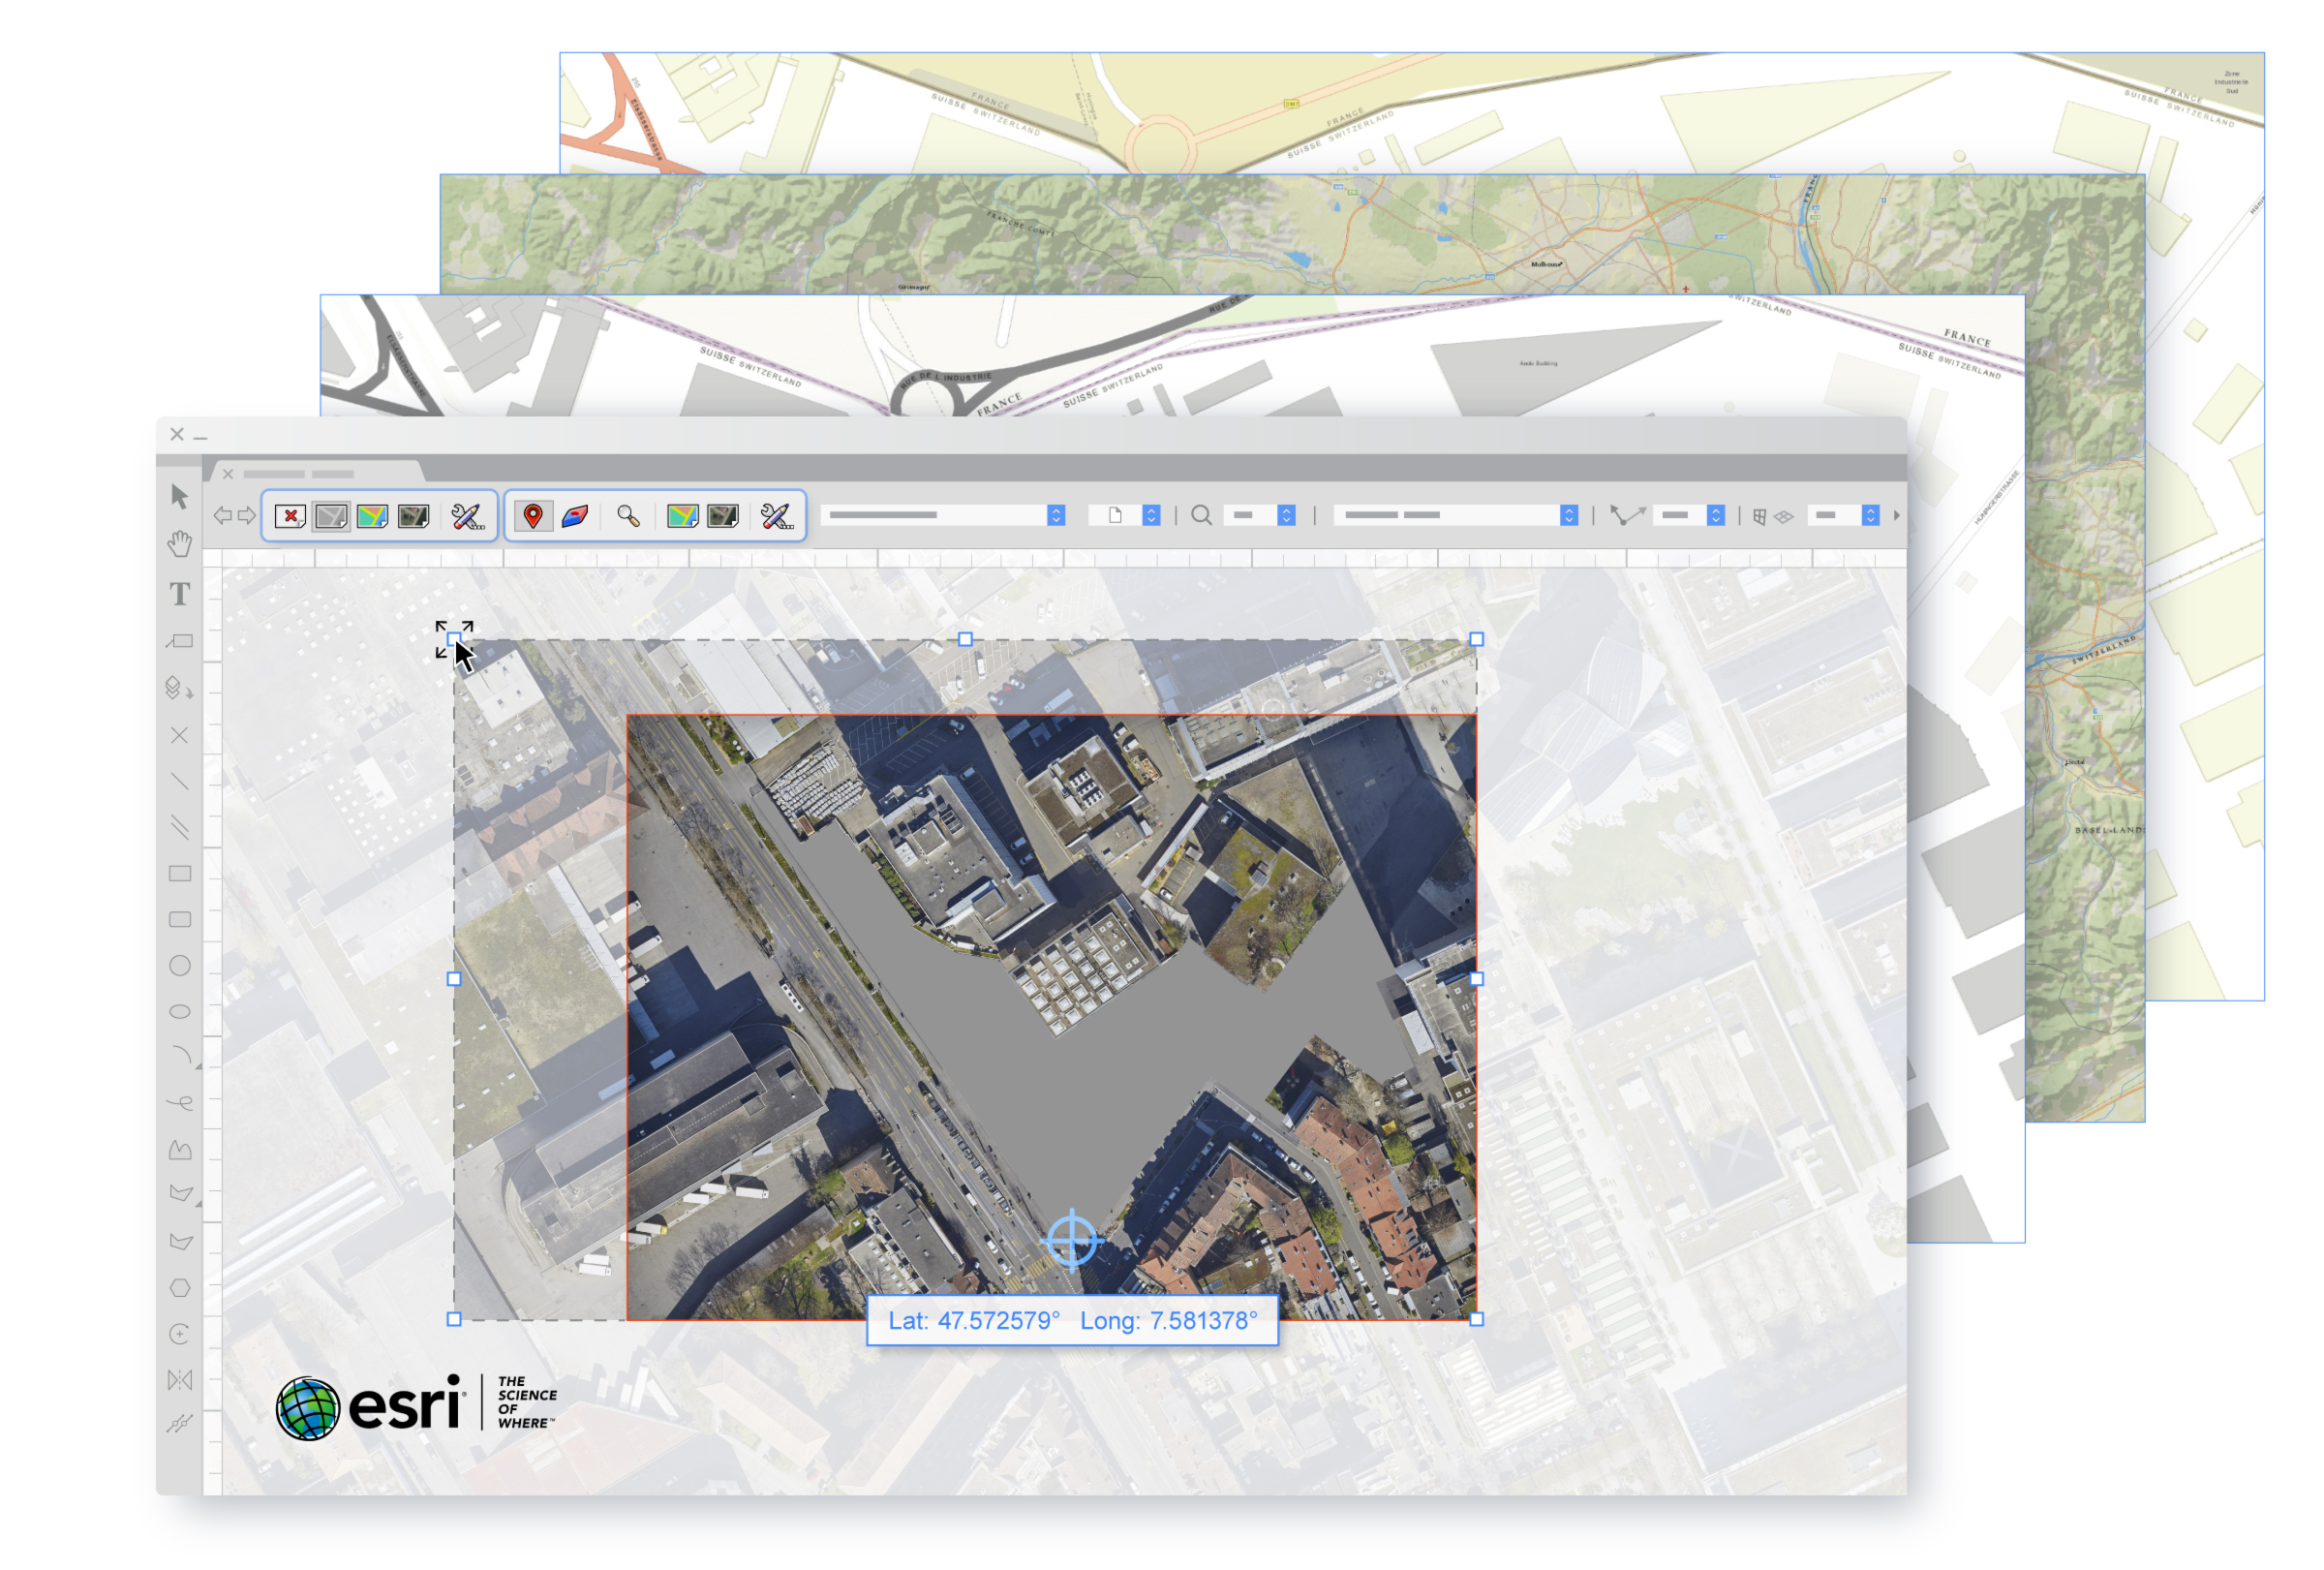Click the red X remove map icon

click(290, 516)
